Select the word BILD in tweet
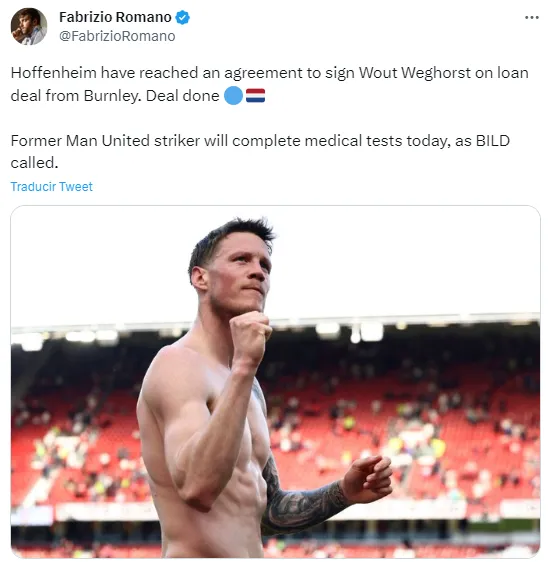Image resolution: width=548 pixels, height=566 pixels. 493,141
